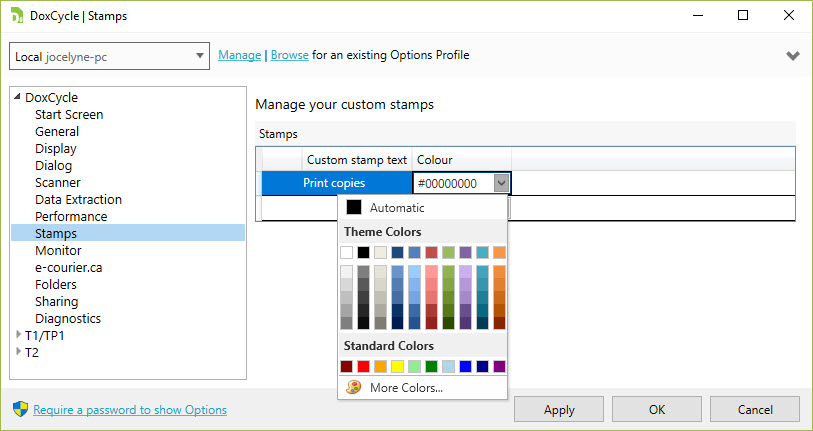Select Stamps in options tree
Image resolution: width=813 pixels, height=431 pixels.
[128, 233]
